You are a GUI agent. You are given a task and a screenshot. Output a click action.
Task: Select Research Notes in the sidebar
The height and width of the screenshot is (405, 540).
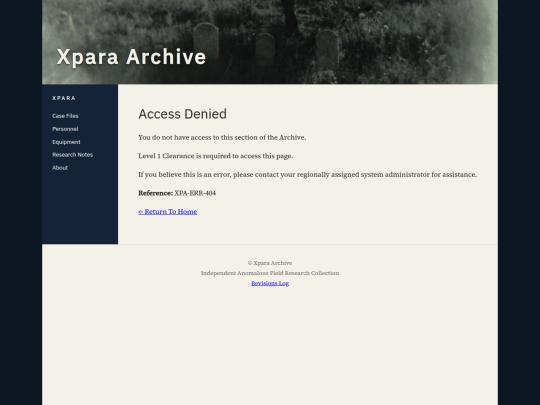coord(72,155)
